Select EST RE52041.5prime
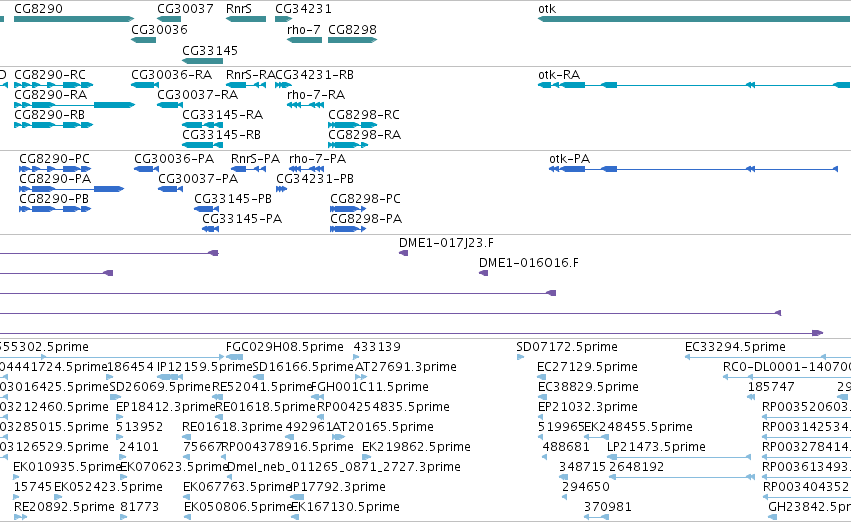The width and height of the screenshot is (851, 522). 262,387
